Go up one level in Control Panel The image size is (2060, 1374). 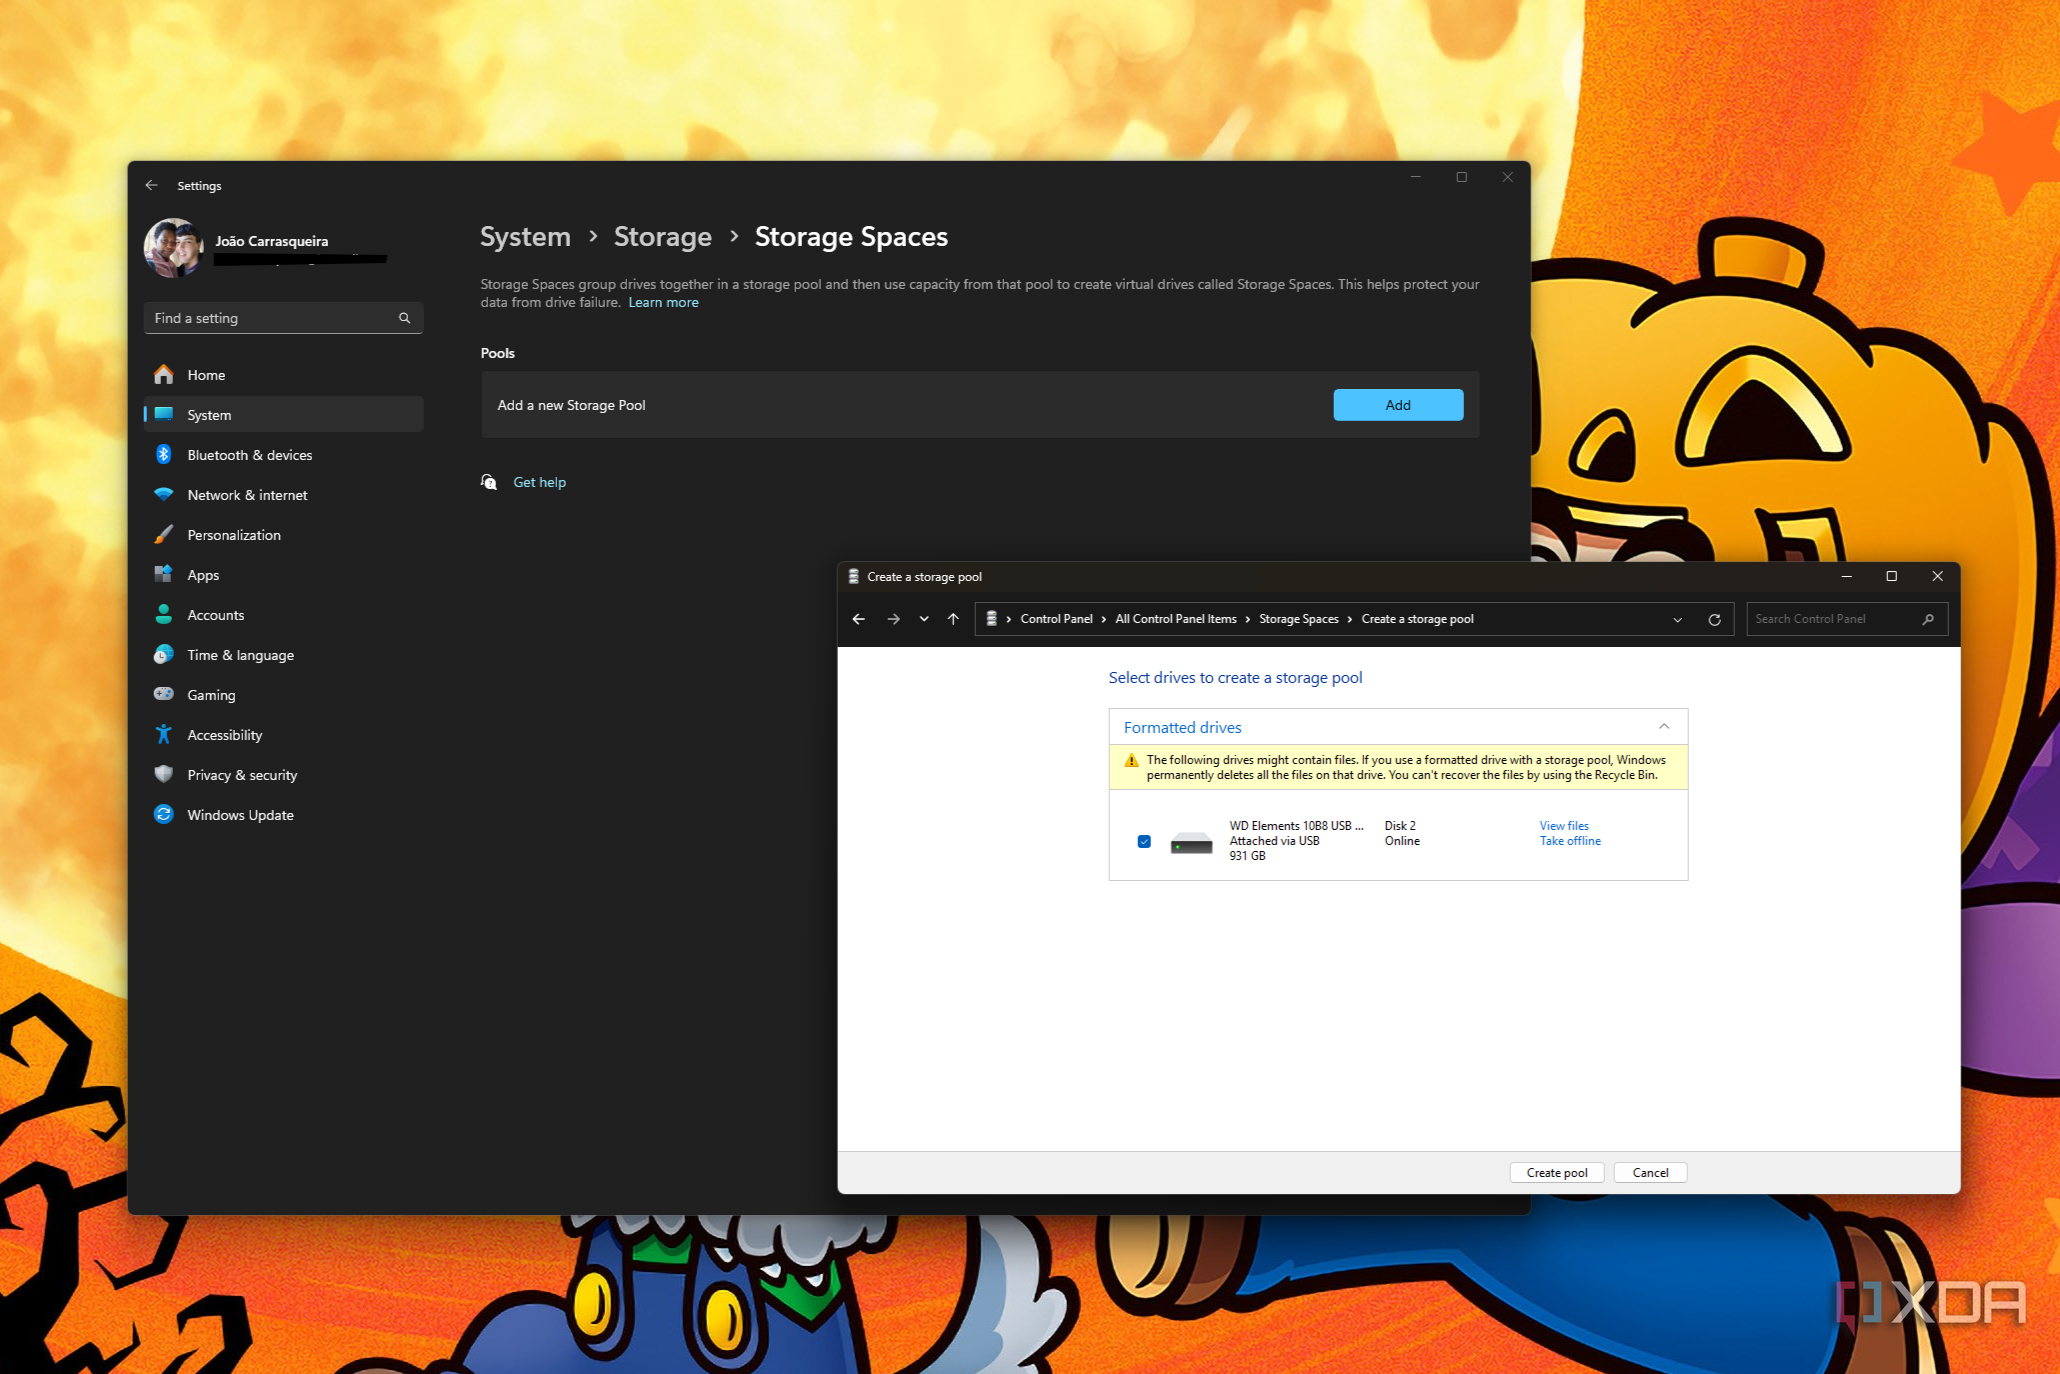pos(953,619)
